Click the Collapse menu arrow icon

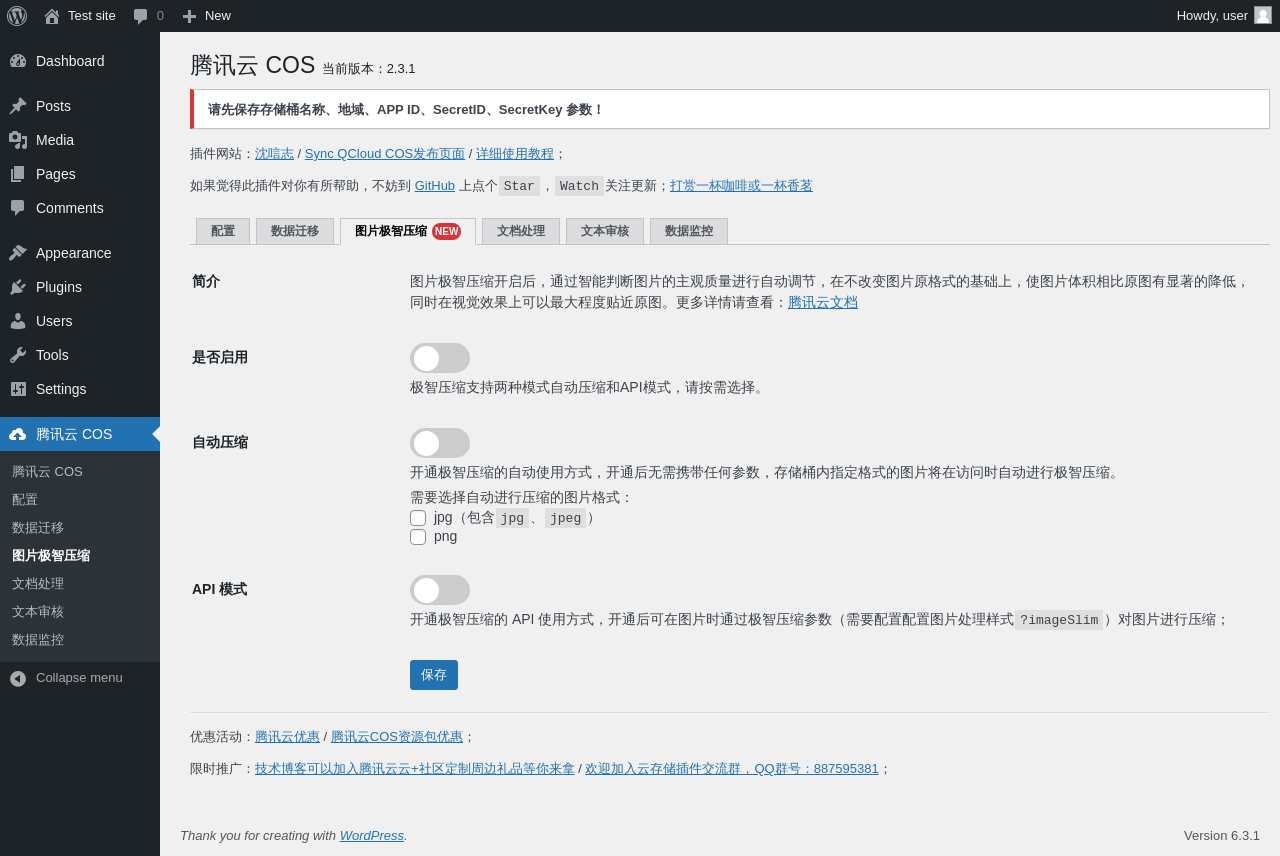[18, 678]
